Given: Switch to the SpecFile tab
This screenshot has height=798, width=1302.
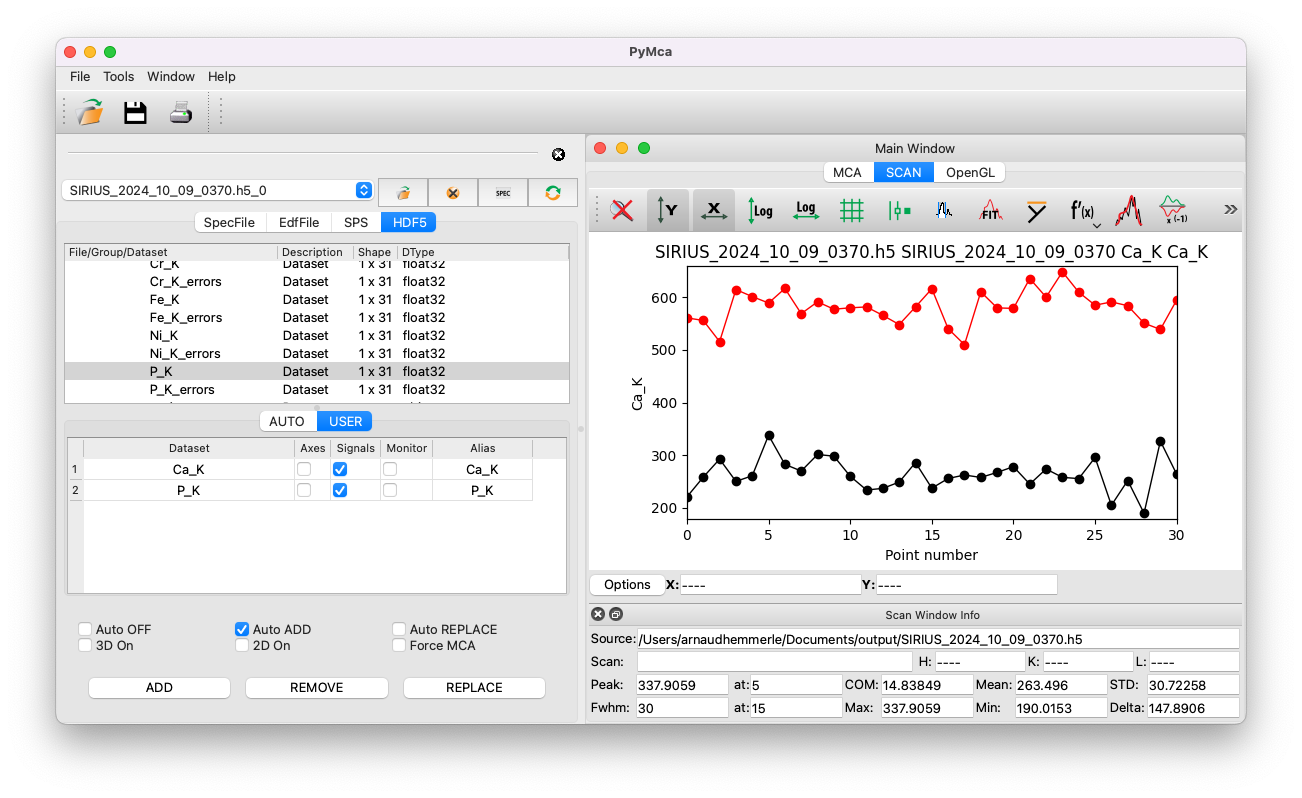Looking at the screenshot, I should [x=229, y=222].
